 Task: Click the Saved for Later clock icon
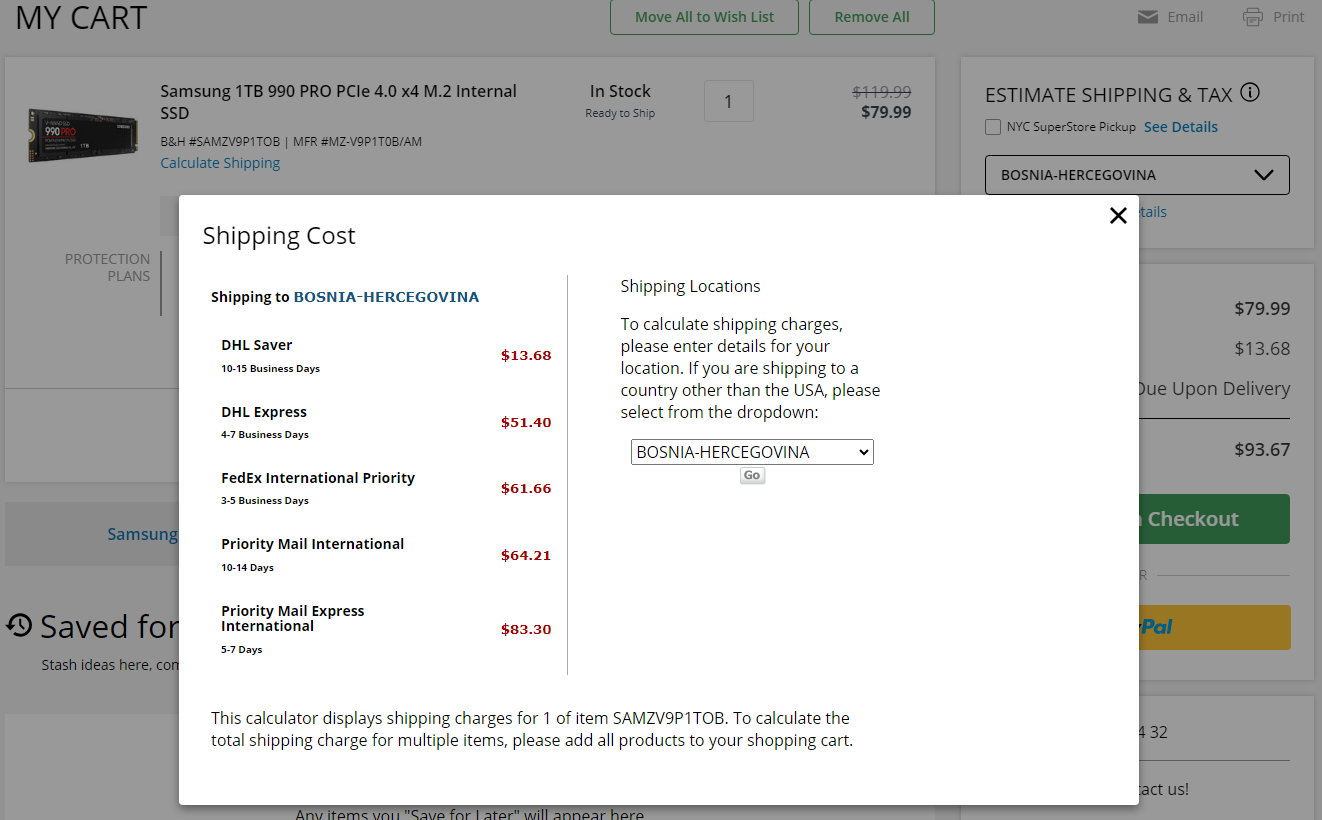point(19,625)
